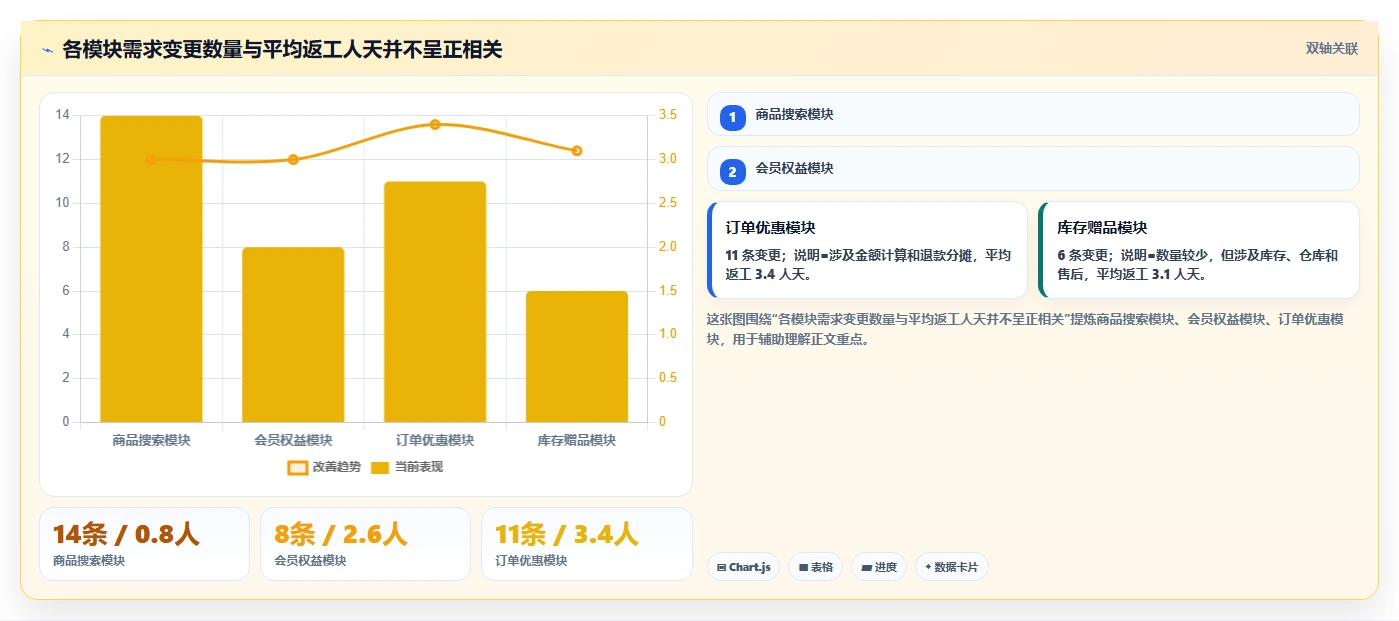
Task: Click the 双轴关联 label
Action: pos(1331,49)
